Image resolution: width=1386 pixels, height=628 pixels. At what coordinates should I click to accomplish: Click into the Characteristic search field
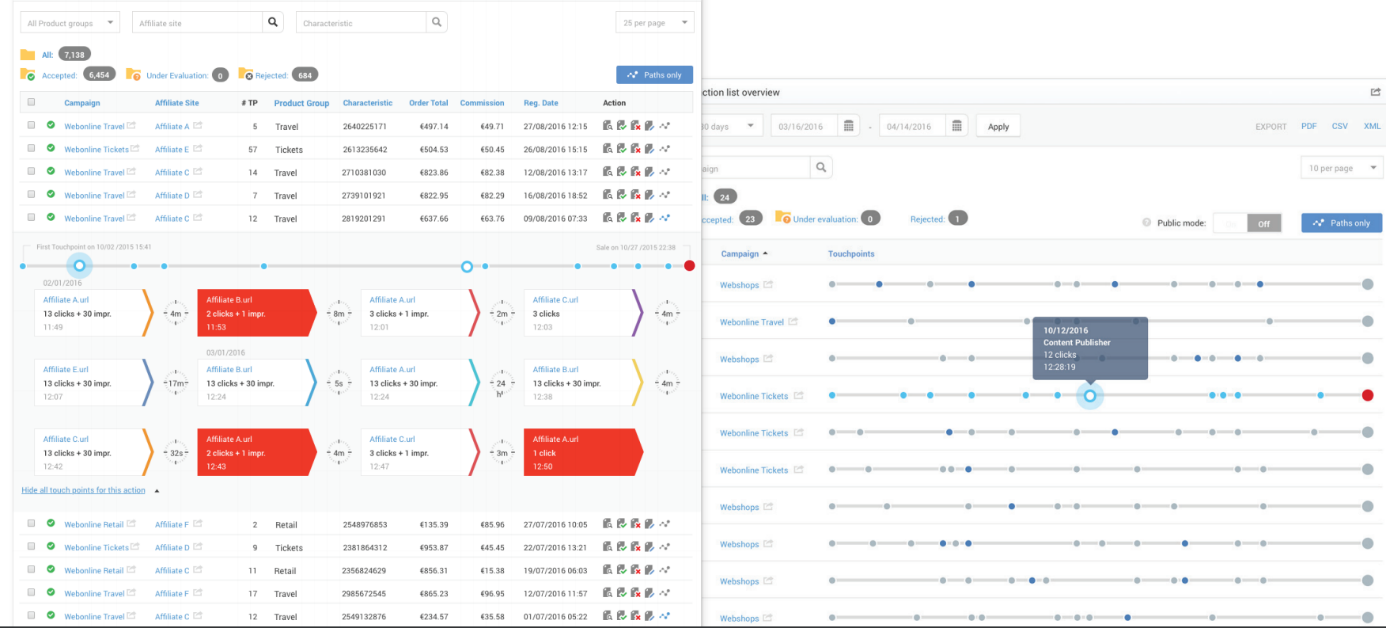pyautogui.click(x=361, y=22)
